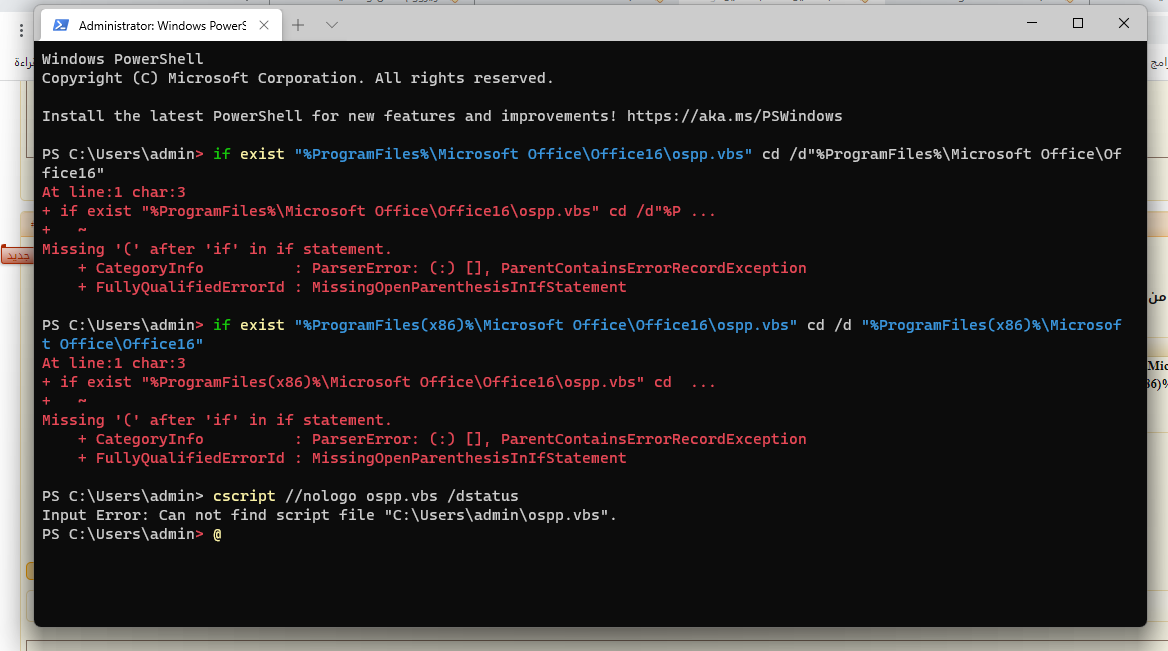Click the prompt line containing the @ character
1168x651 pixels.
[x=132, y=534]
